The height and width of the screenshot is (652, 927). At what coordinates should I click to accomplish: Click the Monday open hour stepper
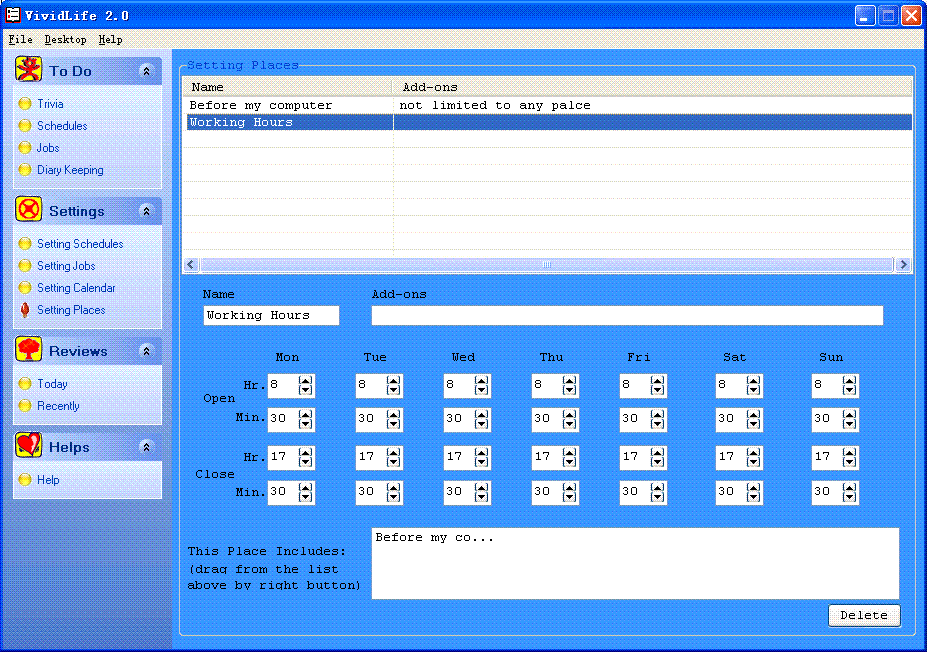pos(306,385)
